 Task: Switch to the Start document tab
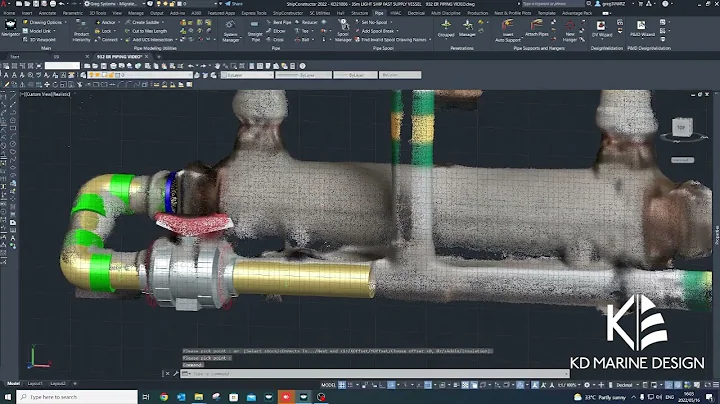pyautogui.click(x=15, y=56)
